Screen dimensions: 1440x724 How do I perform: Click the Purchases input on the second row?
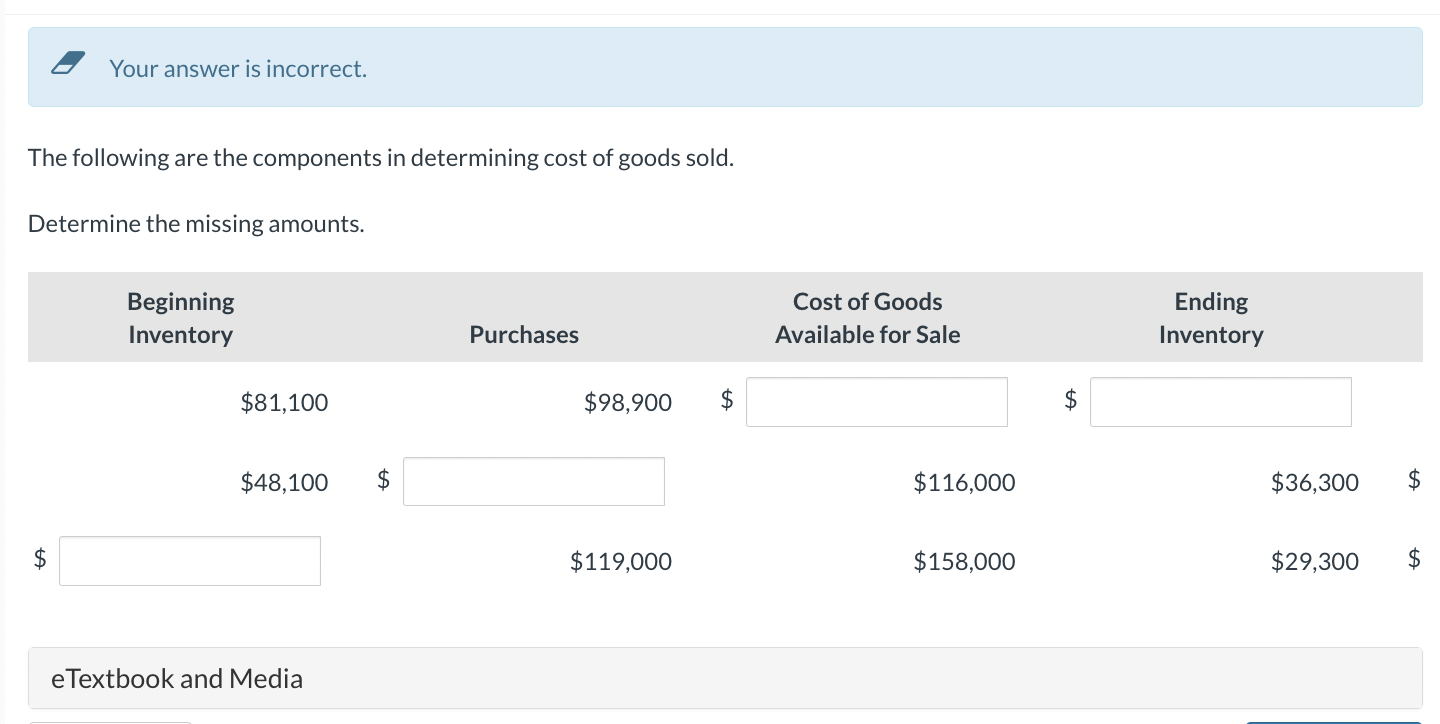533,481
